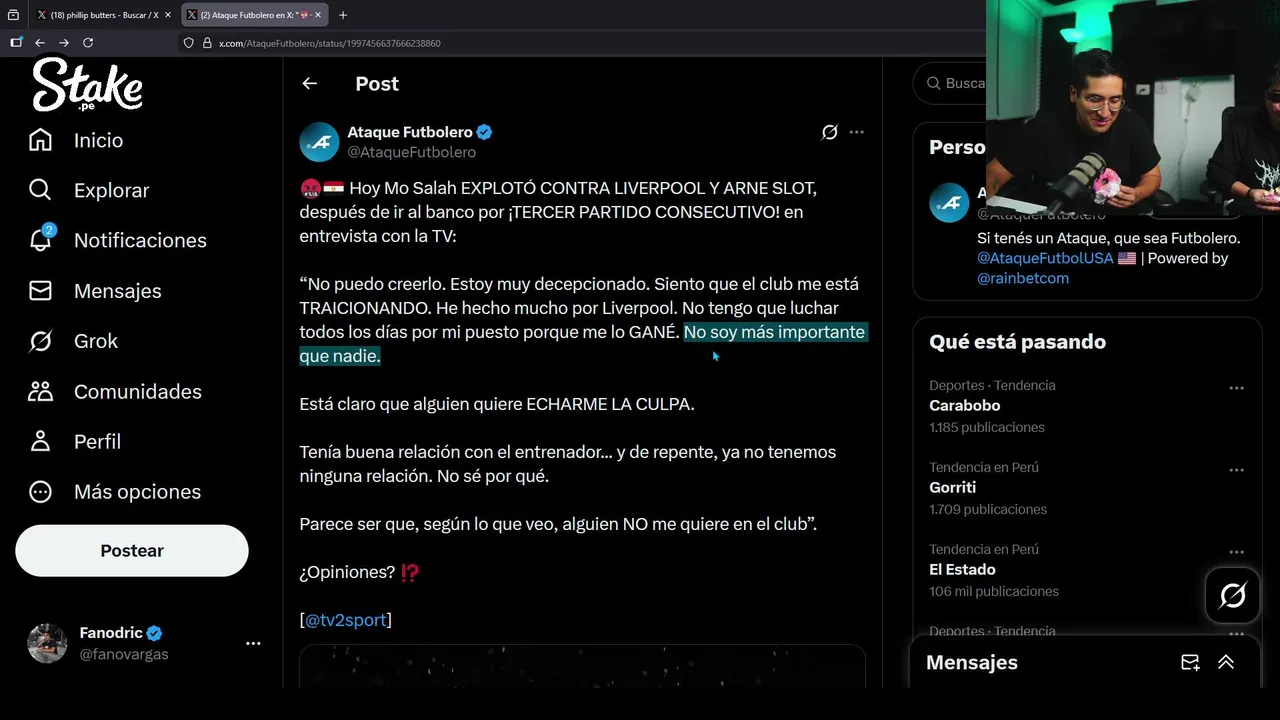This screenshot has width=1280, height=720.
Task: Open the Grok icon in sidebar
Action: point(40,341)
